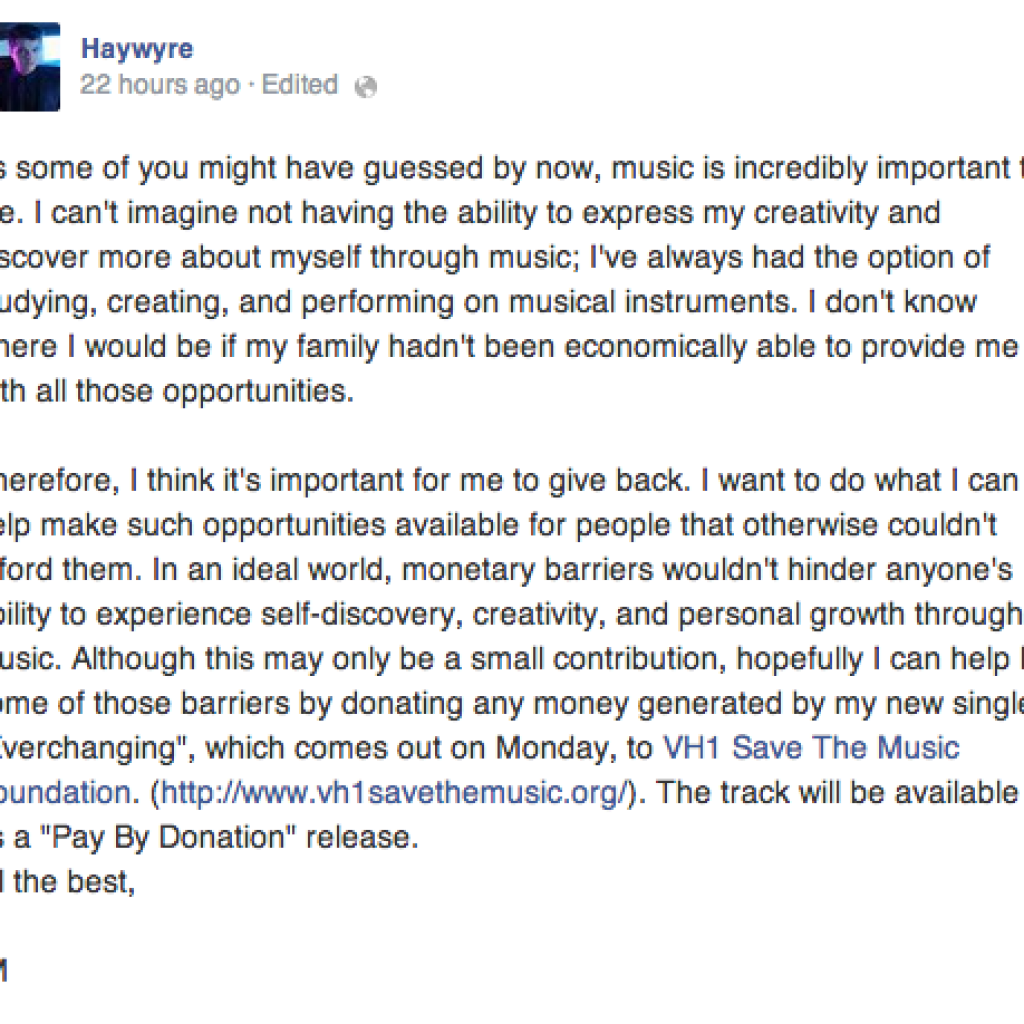Click the phrase "incredibly important"
1024x1024 pixels.
pos(860,168)
